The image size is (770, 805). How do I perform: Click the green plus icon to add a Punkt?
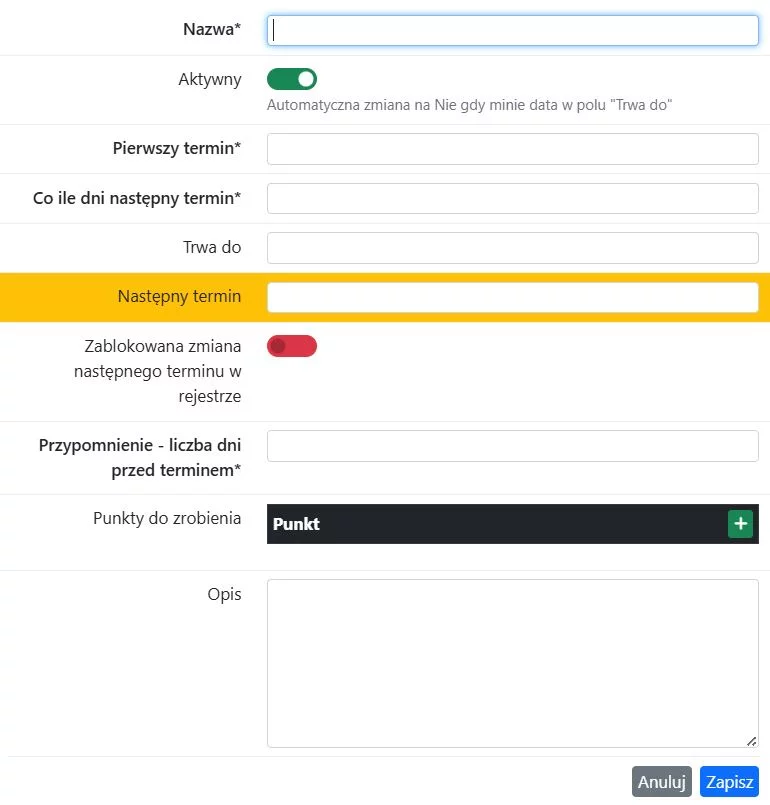coord(740,524)
